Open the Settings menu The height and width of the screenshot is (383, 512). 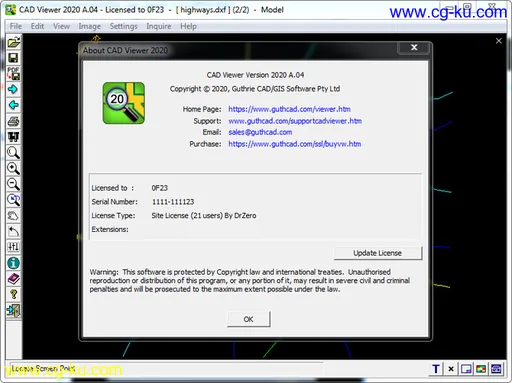[x=123, y=26]
